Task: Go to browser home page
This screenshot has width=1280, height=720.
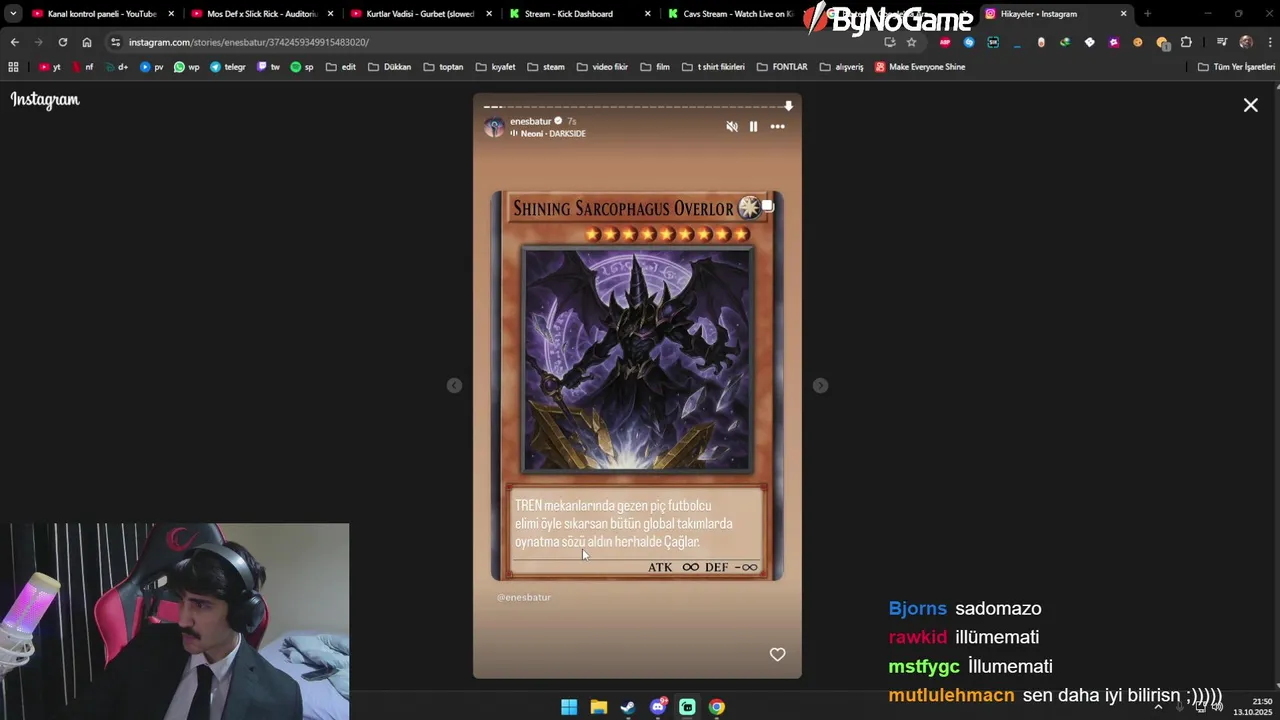Action: point(87,42)
